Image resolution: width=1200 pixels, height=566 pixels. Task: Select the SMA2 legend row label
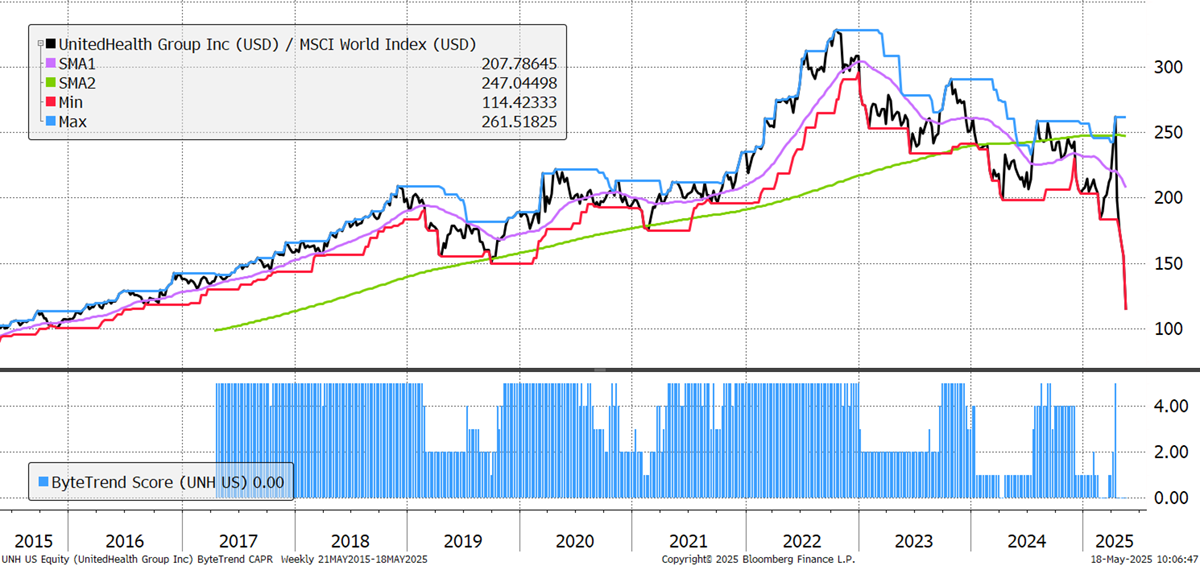click(78, 82)
